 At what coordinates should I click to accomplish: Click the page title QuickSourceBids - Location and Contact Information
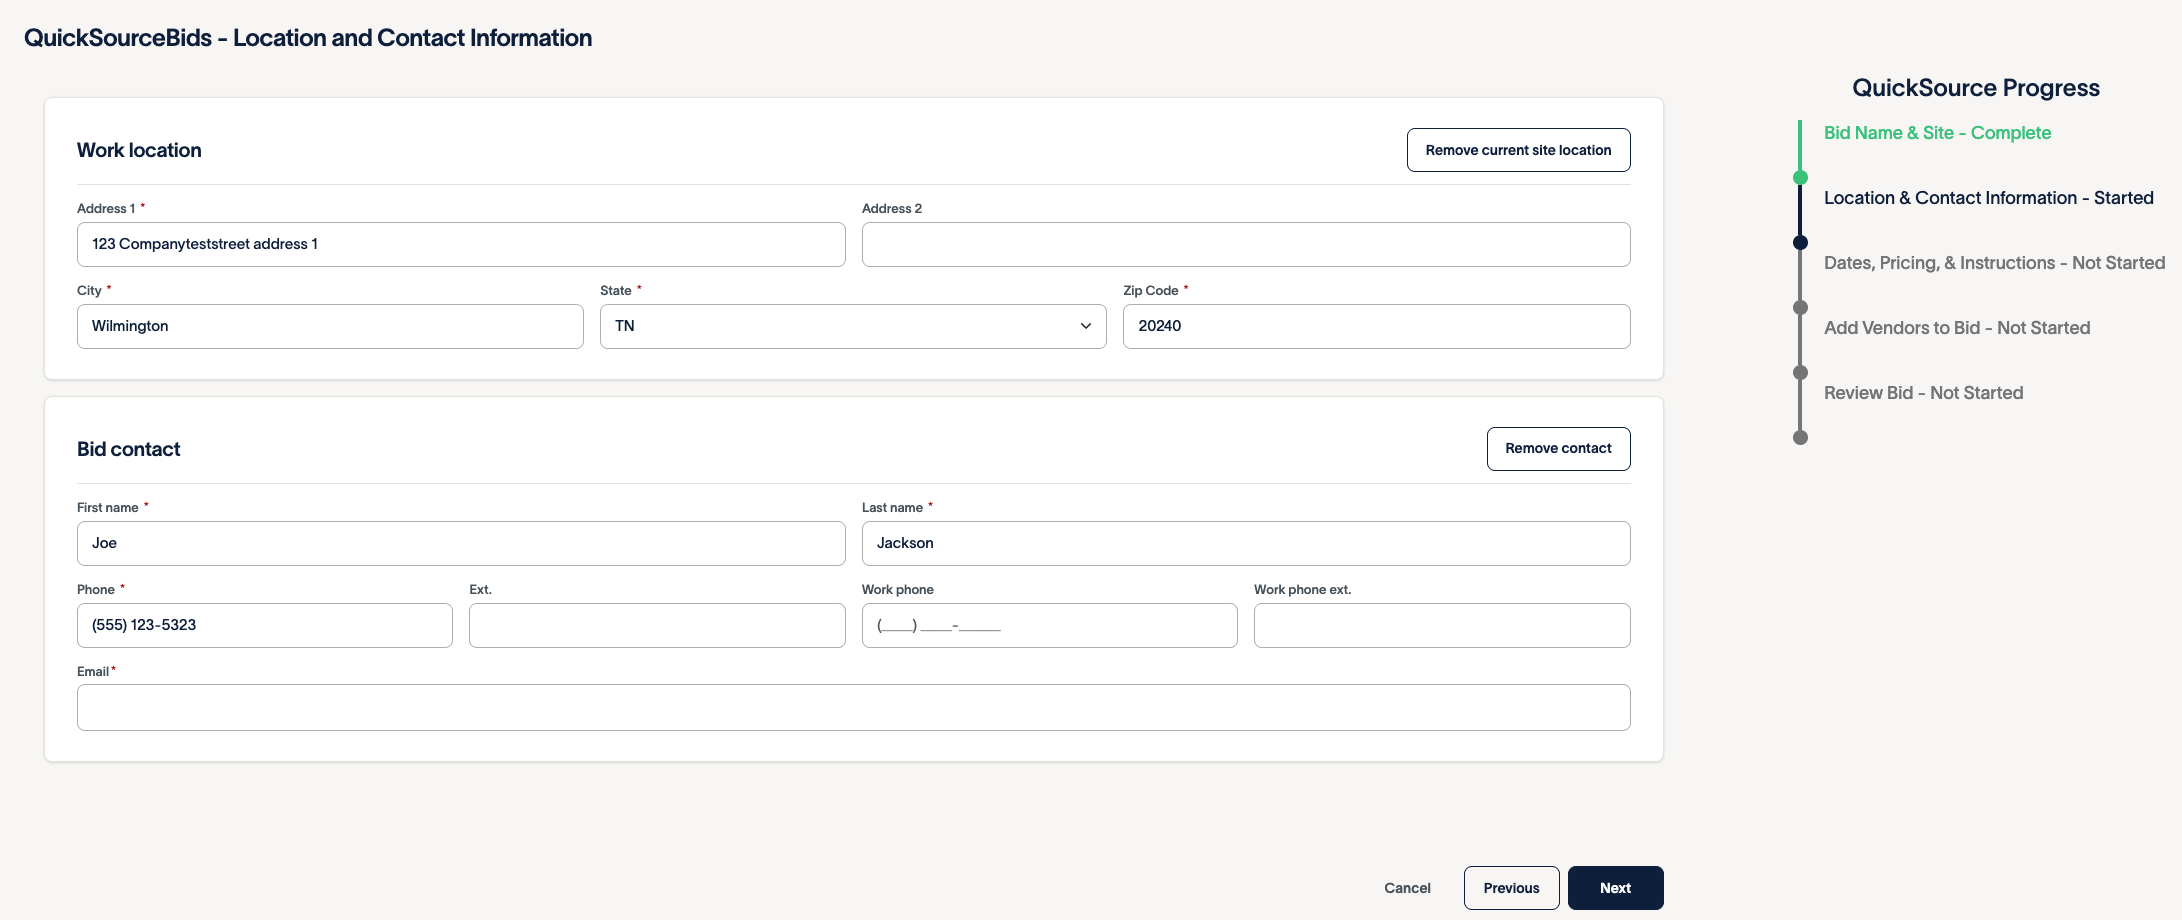click(308, 38)
